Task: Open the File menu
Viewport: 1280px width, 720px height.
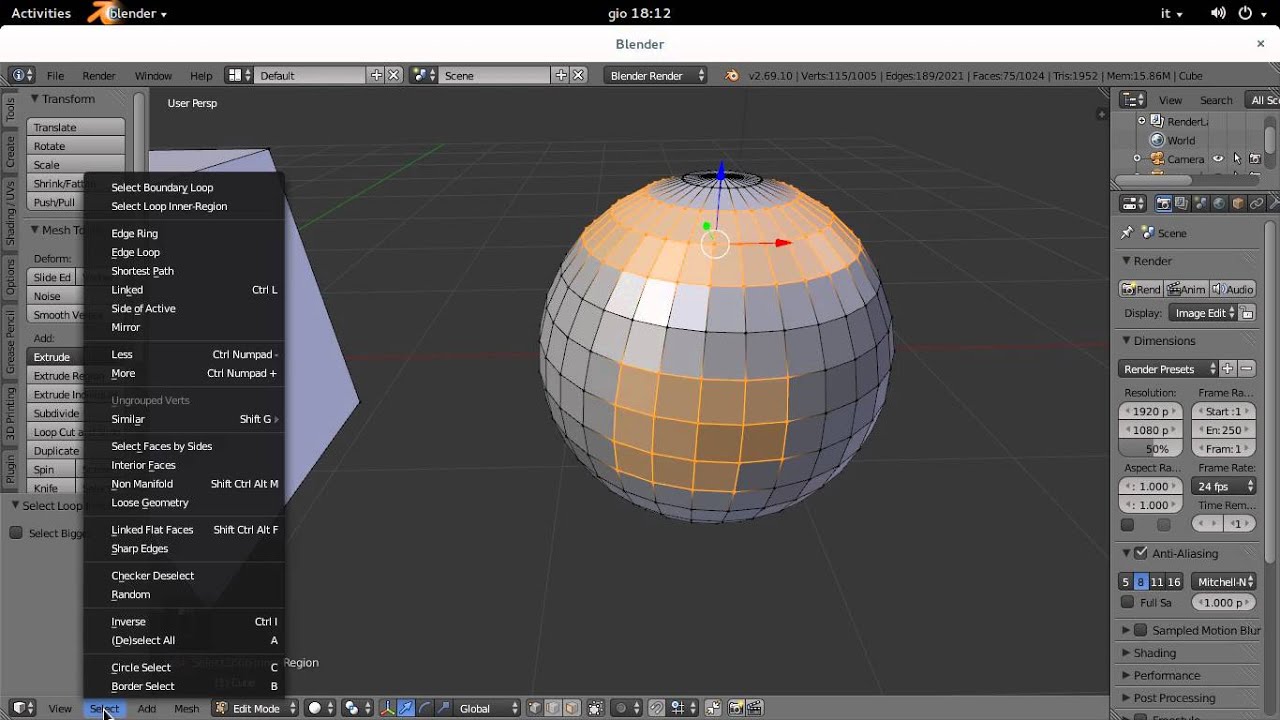Action: coord(55,76)
